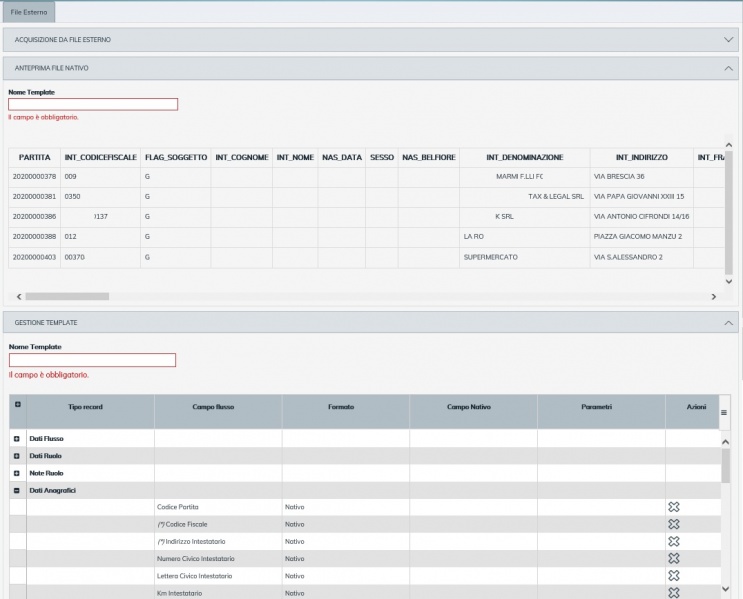The image size is (743, 599).
Task: Collapse the Anteprima File Nativo panel
Action: tap(728, 68)
